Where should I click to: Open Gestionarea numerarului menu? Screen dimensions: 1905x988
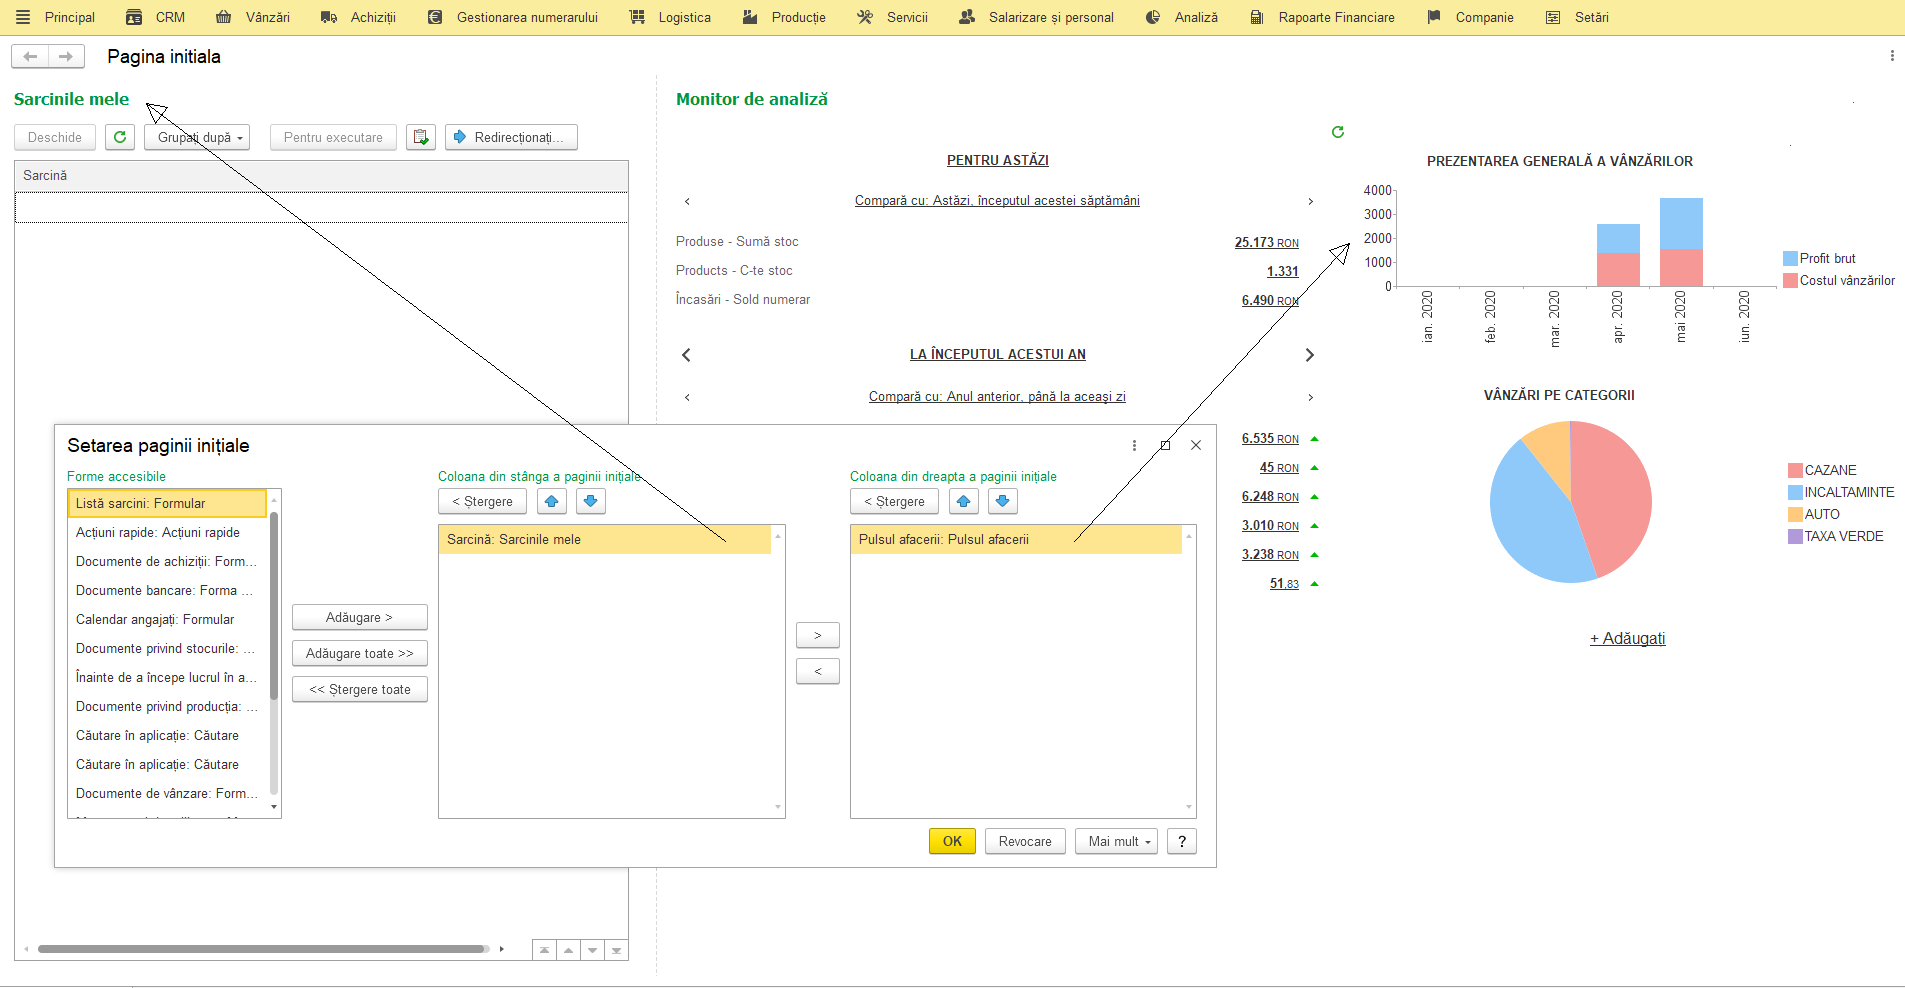pos(512,17)
